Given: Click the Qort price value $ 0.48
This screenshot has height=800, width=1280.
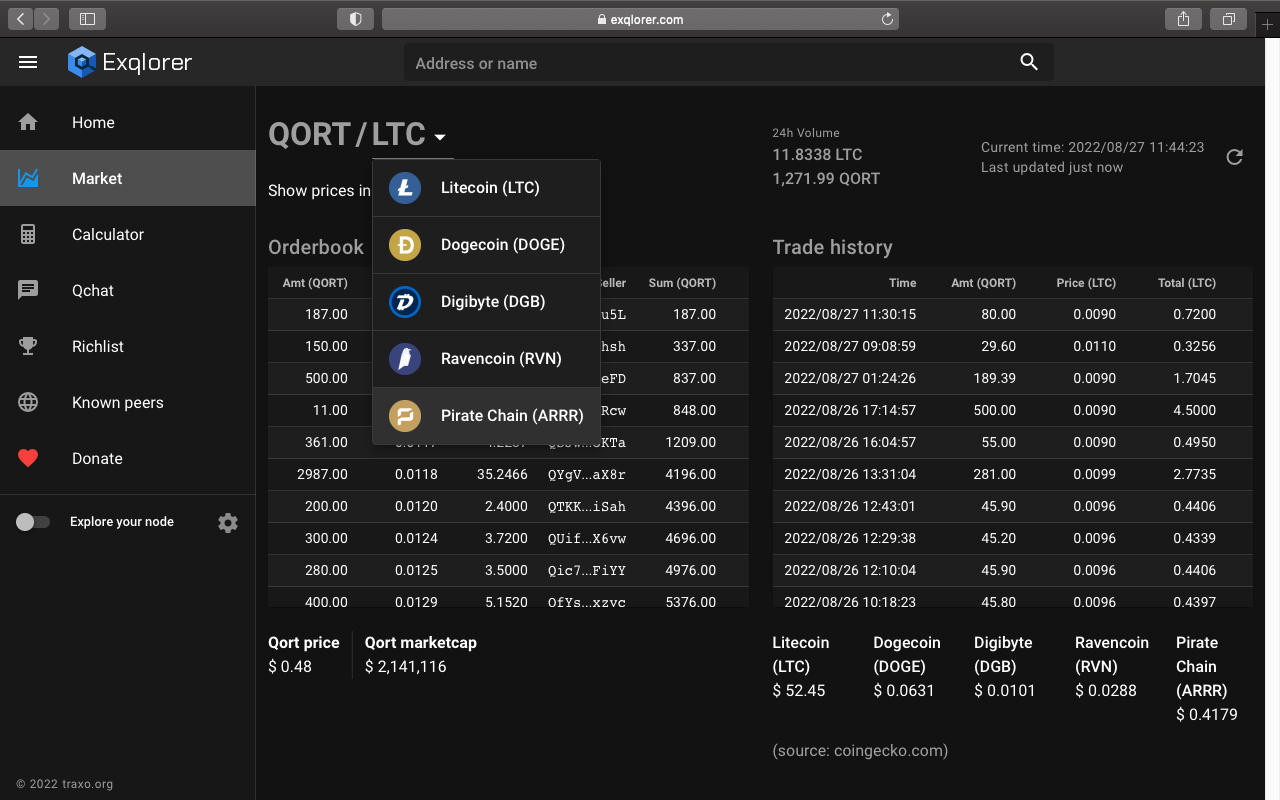Looking at the screenshot, I should click(290, 666).
